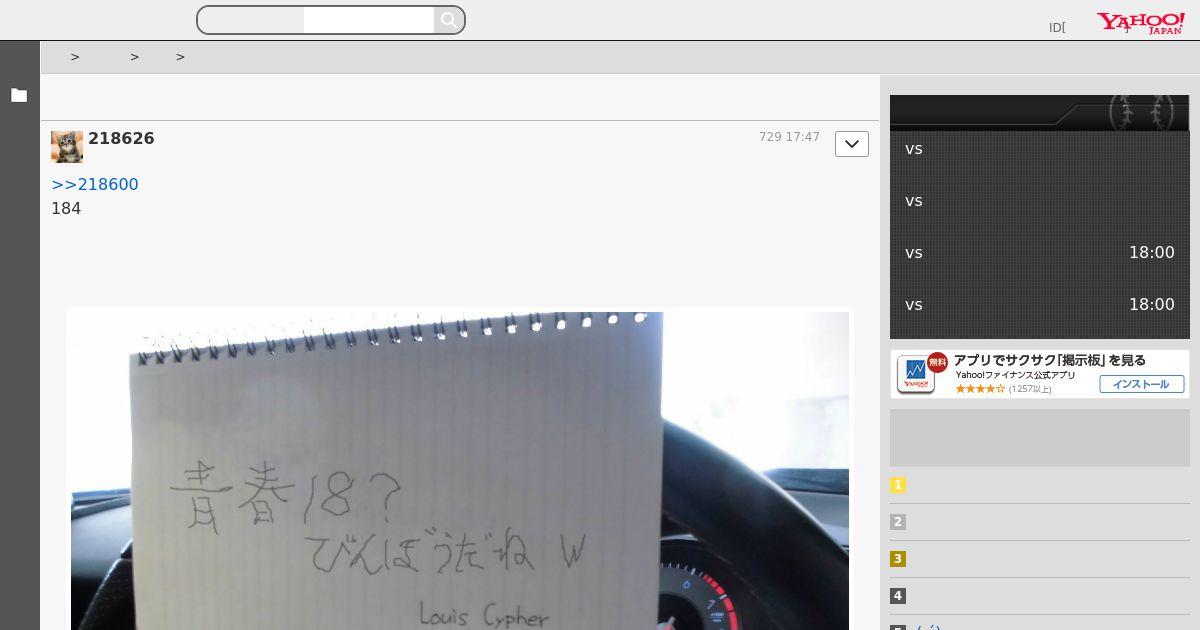Follow the >>218600 reply link
Image resolution: width=1200 pixels, height=630 pixels.
95,184
